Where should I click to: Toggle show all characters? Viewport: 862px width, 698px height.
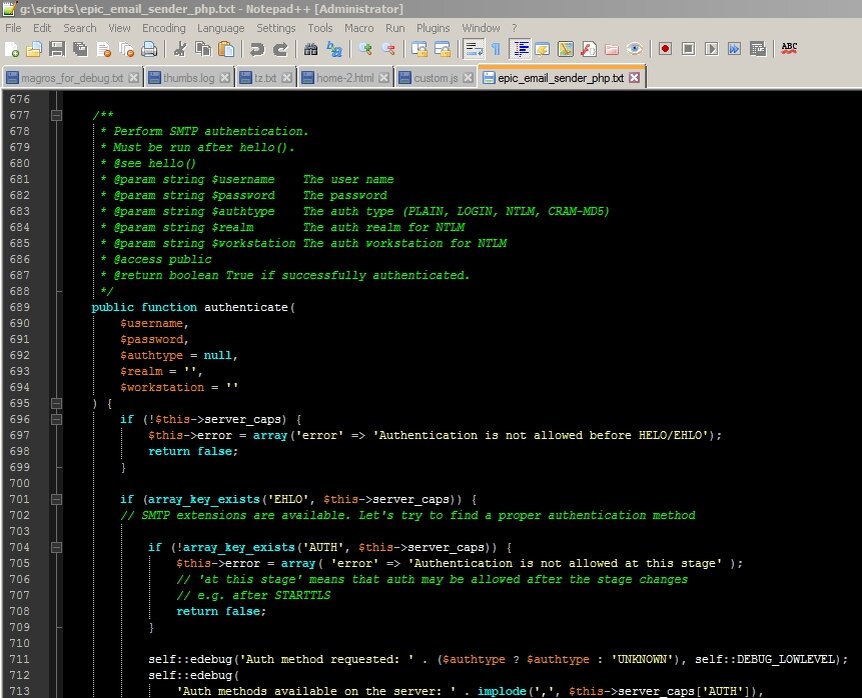coord(495,47)
